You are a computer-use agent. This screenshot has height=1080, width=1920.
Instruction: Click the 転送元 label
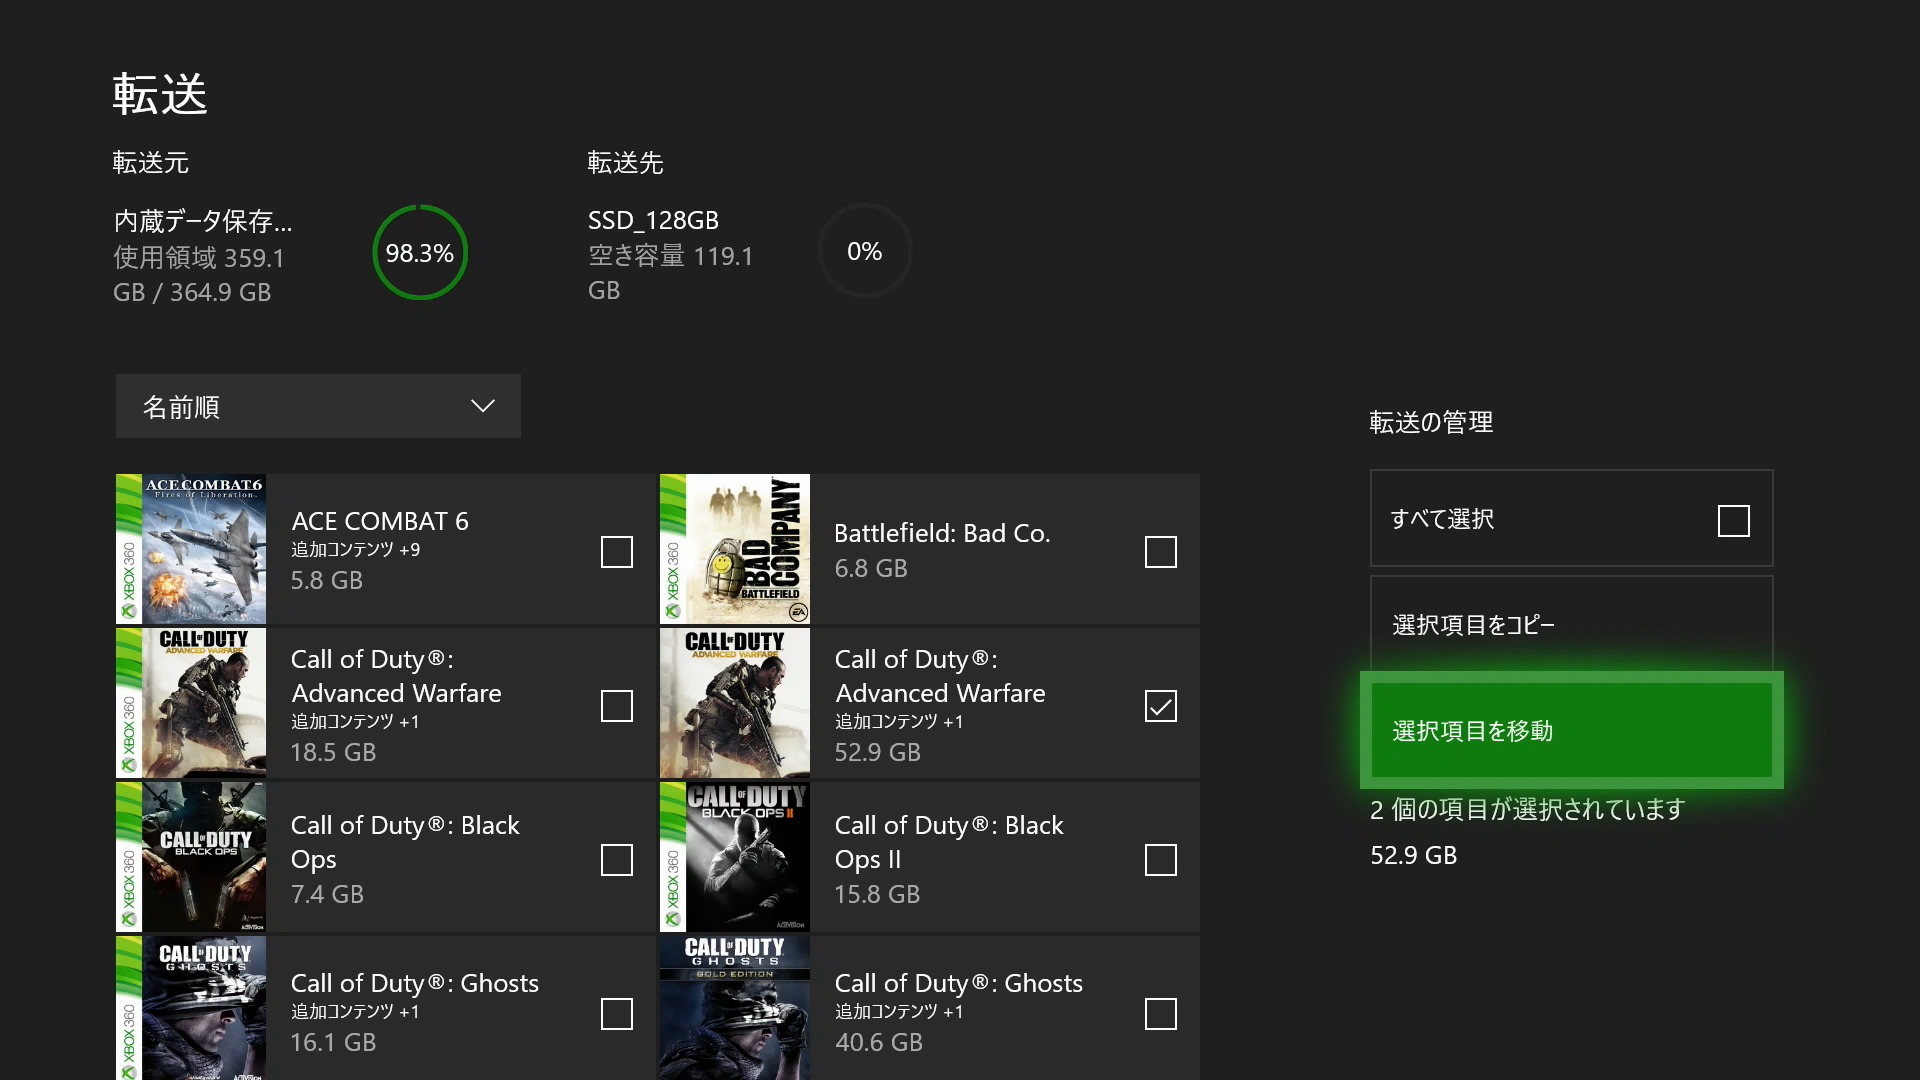(151, 163)
